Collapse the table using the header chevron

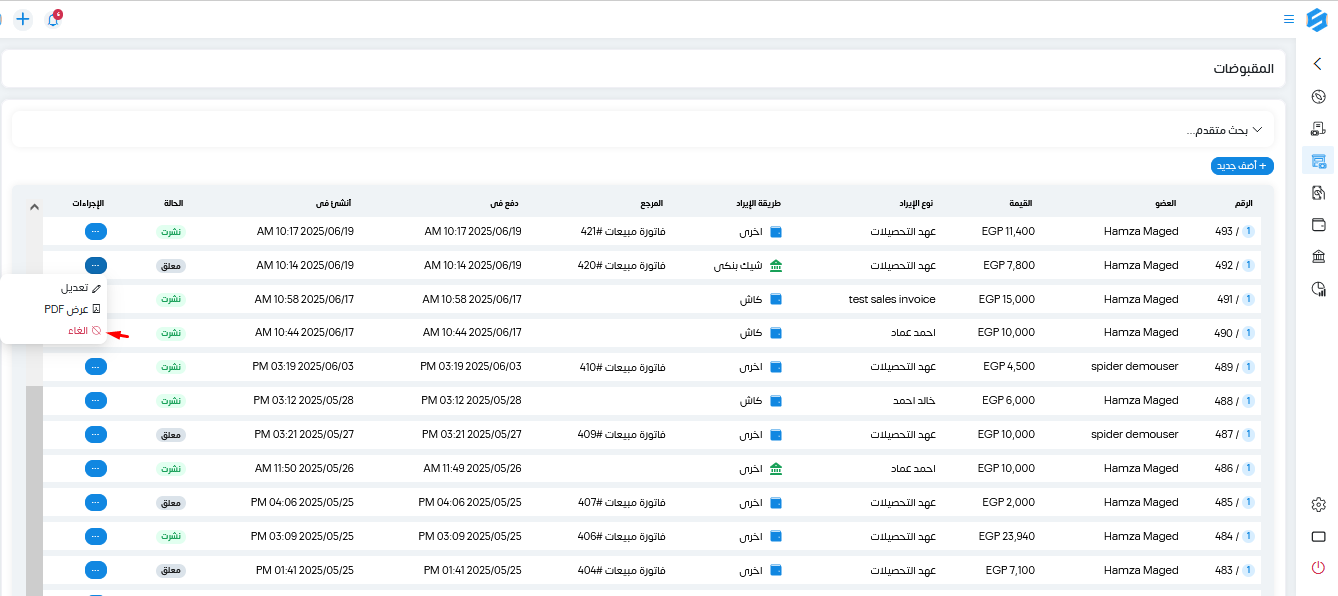34,207
